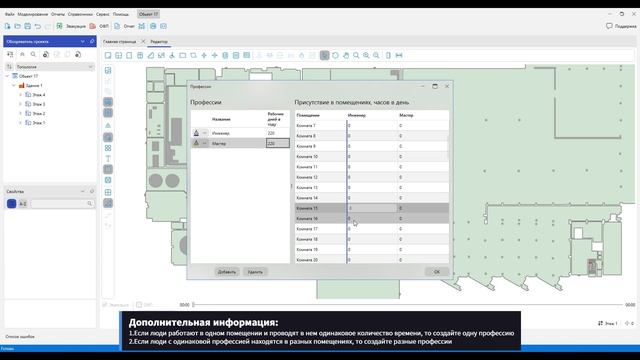Save the project with the floppy disk icon

[27, 26]
